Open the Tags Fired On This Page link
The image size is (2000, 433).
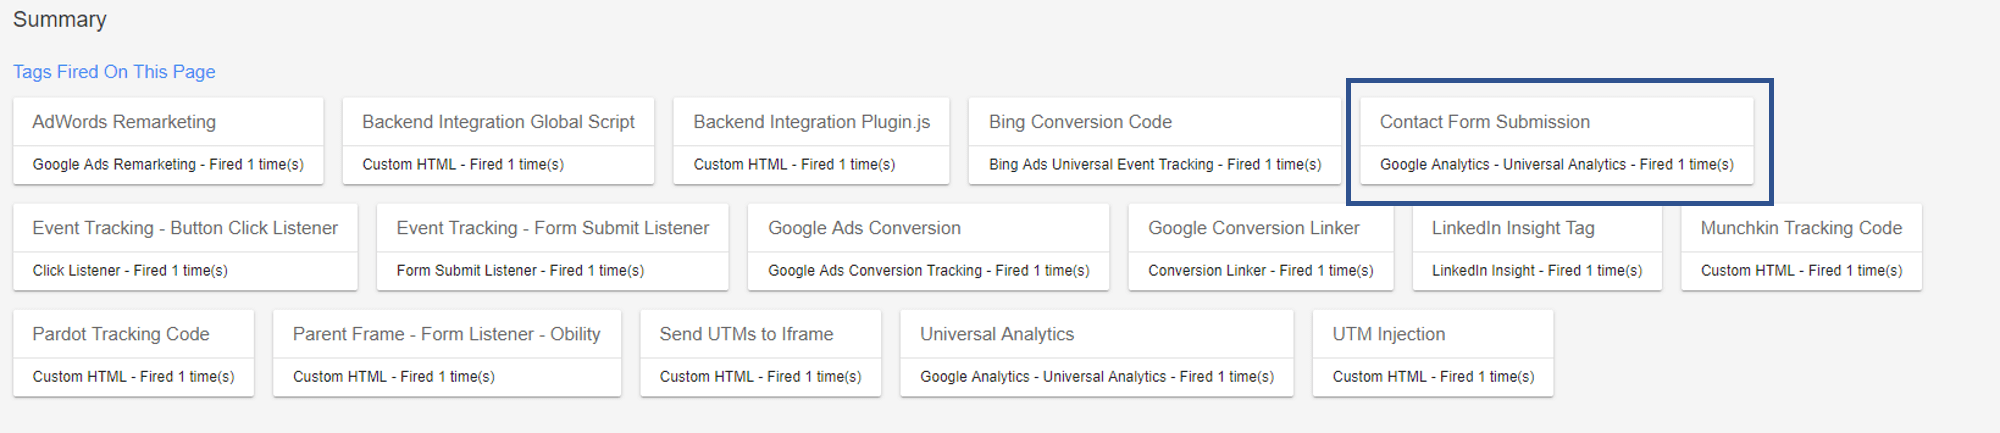[114, 72]
